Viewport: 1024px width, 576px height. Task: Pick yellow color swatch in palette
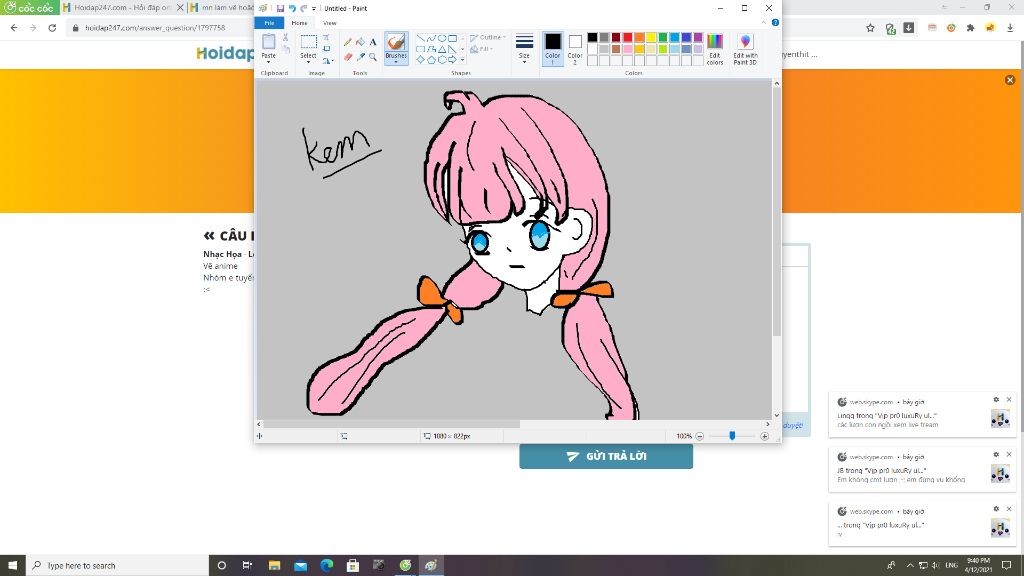click(651, 38)
